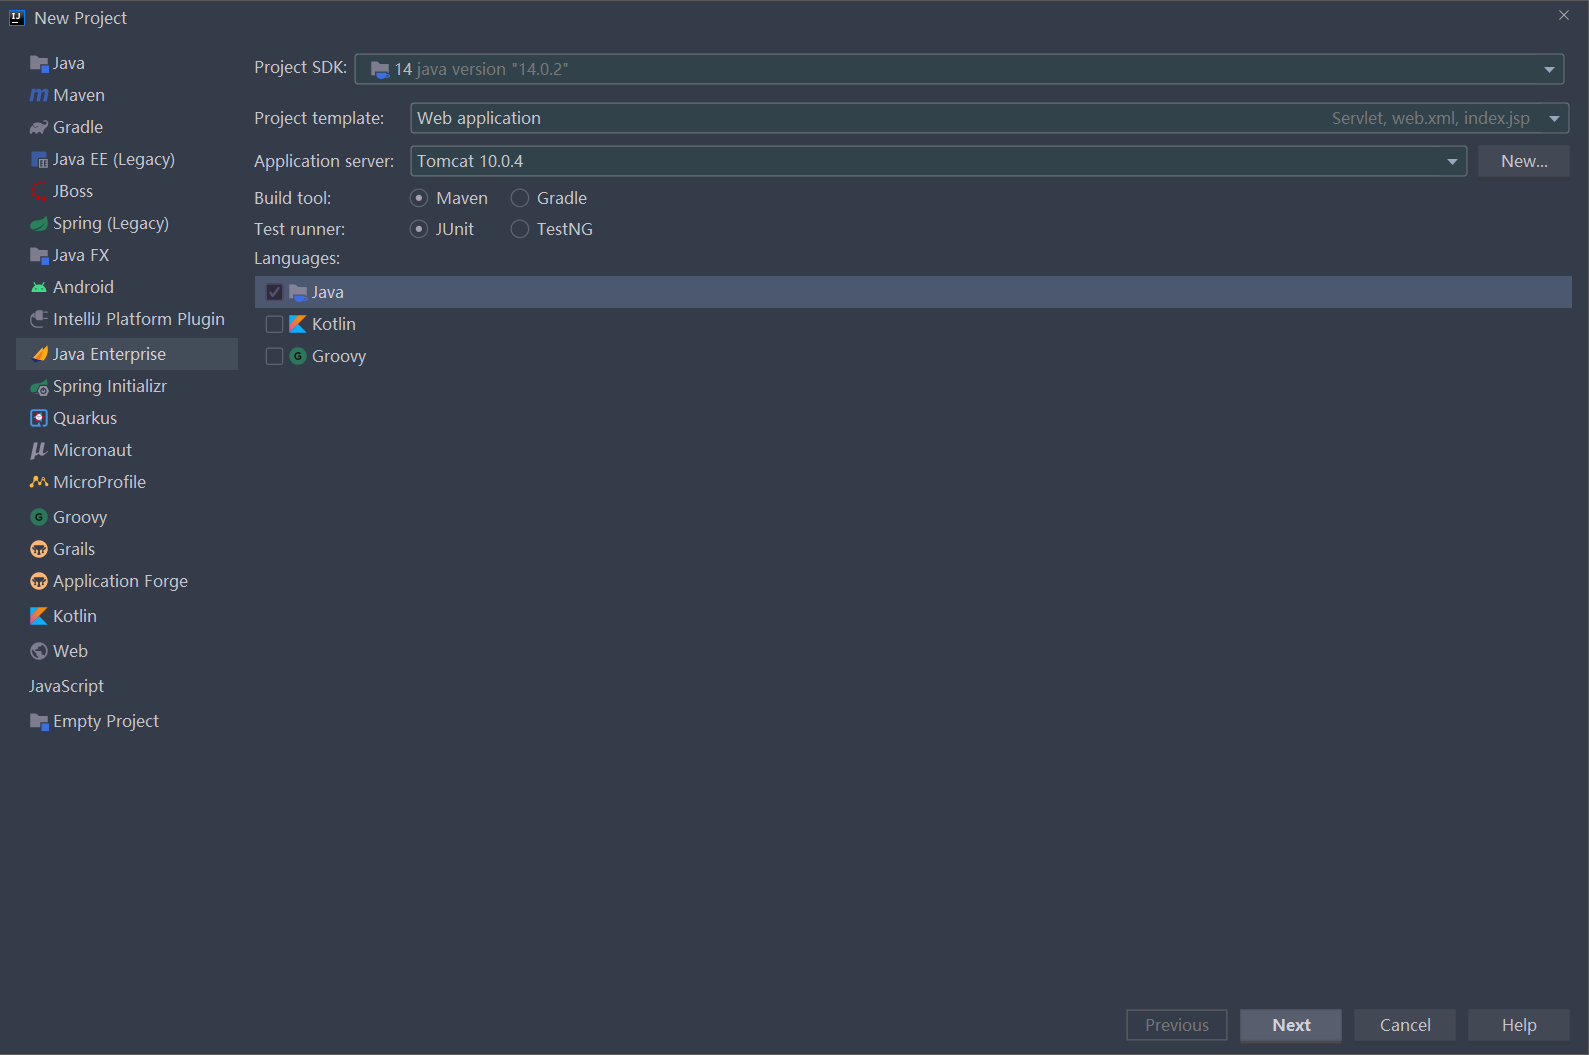Select Maven project type in sidebar
This screenshot has height=1055, width=1589.
pyautogui.click(x=127, y=96)
